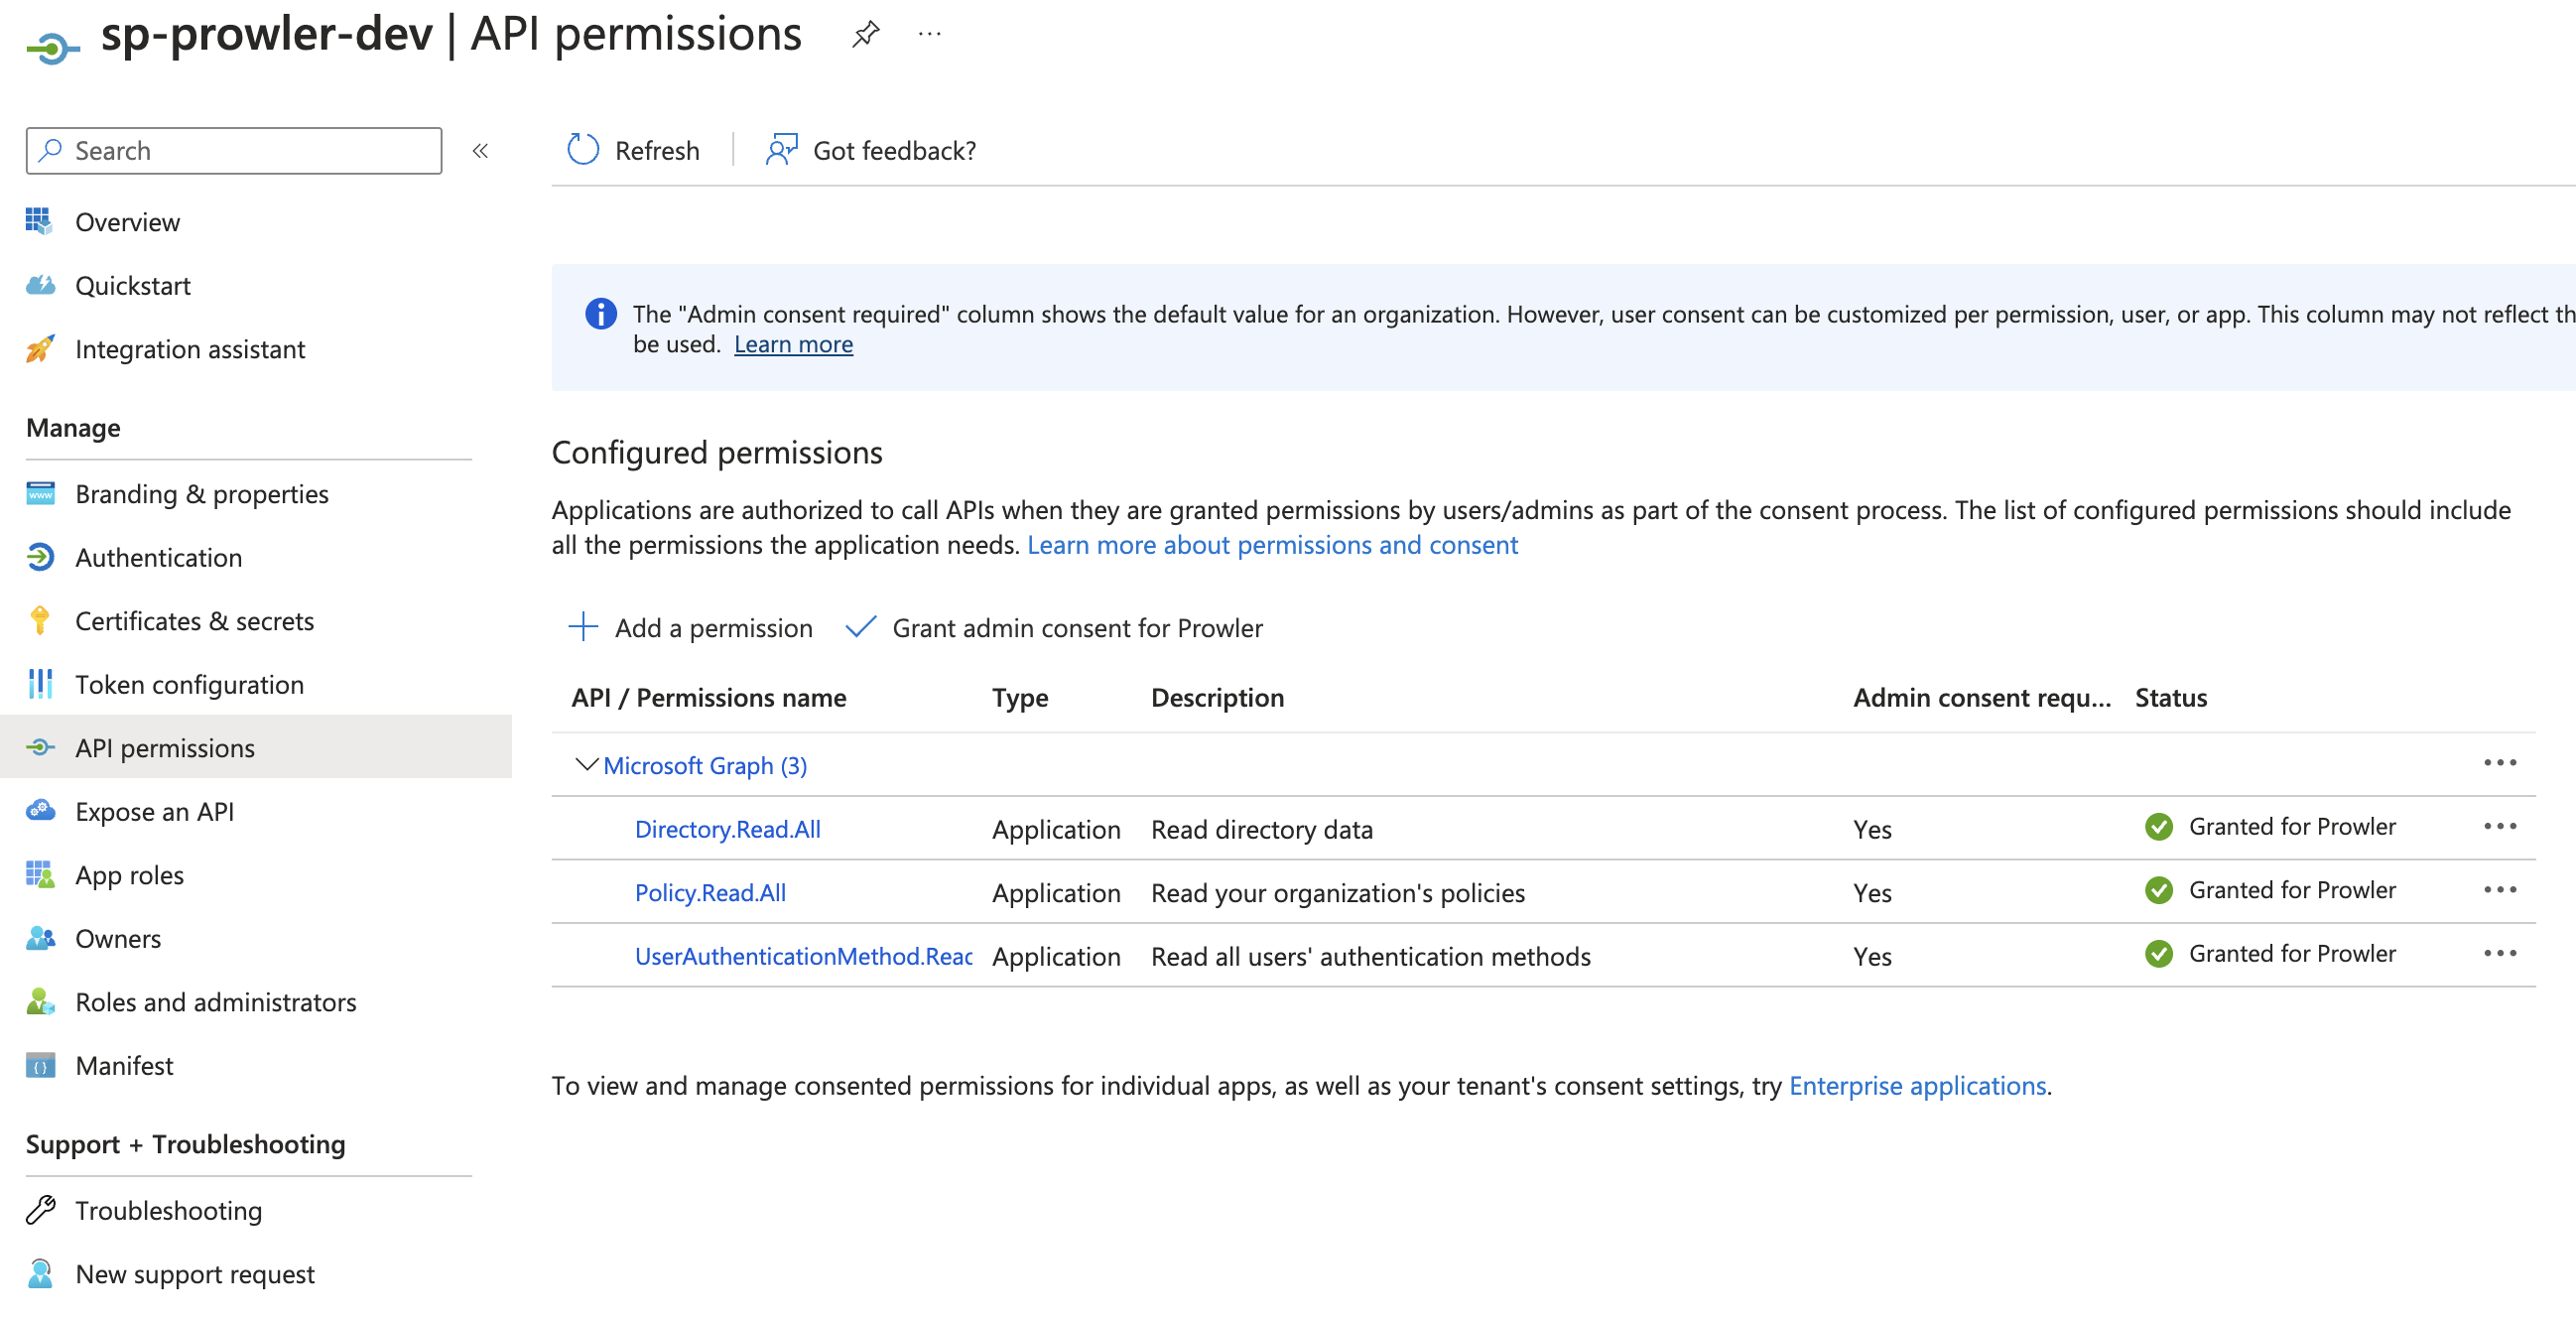
Task: Click the sp-prowler-dev app icon in header
Action: (52, 47)
